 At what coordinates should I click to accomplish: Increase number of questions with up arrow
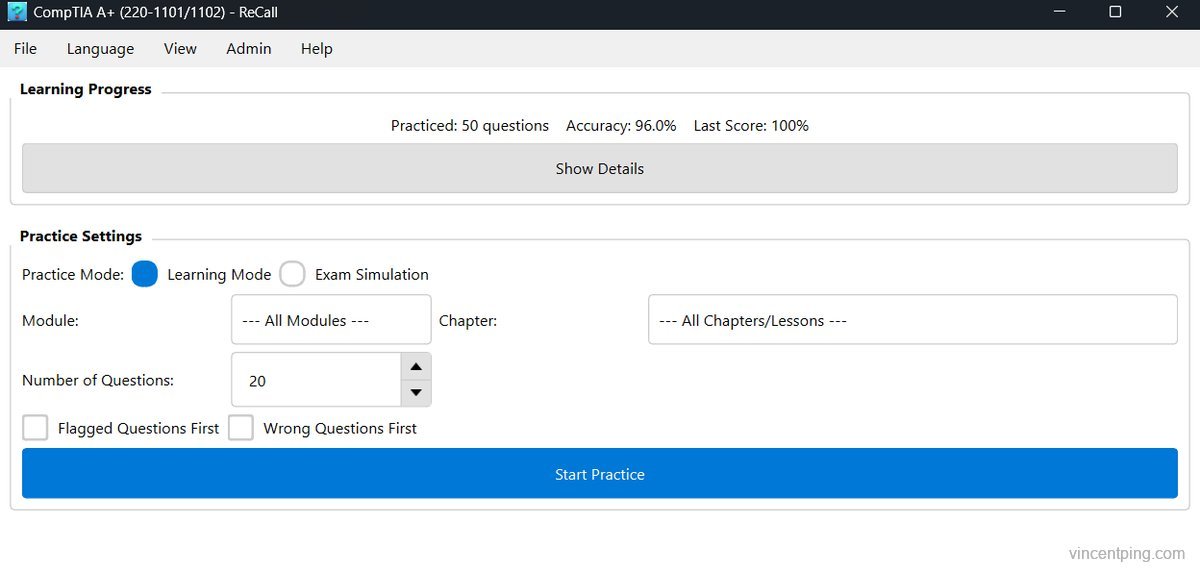pyautogui.click(x=416, y=367)
